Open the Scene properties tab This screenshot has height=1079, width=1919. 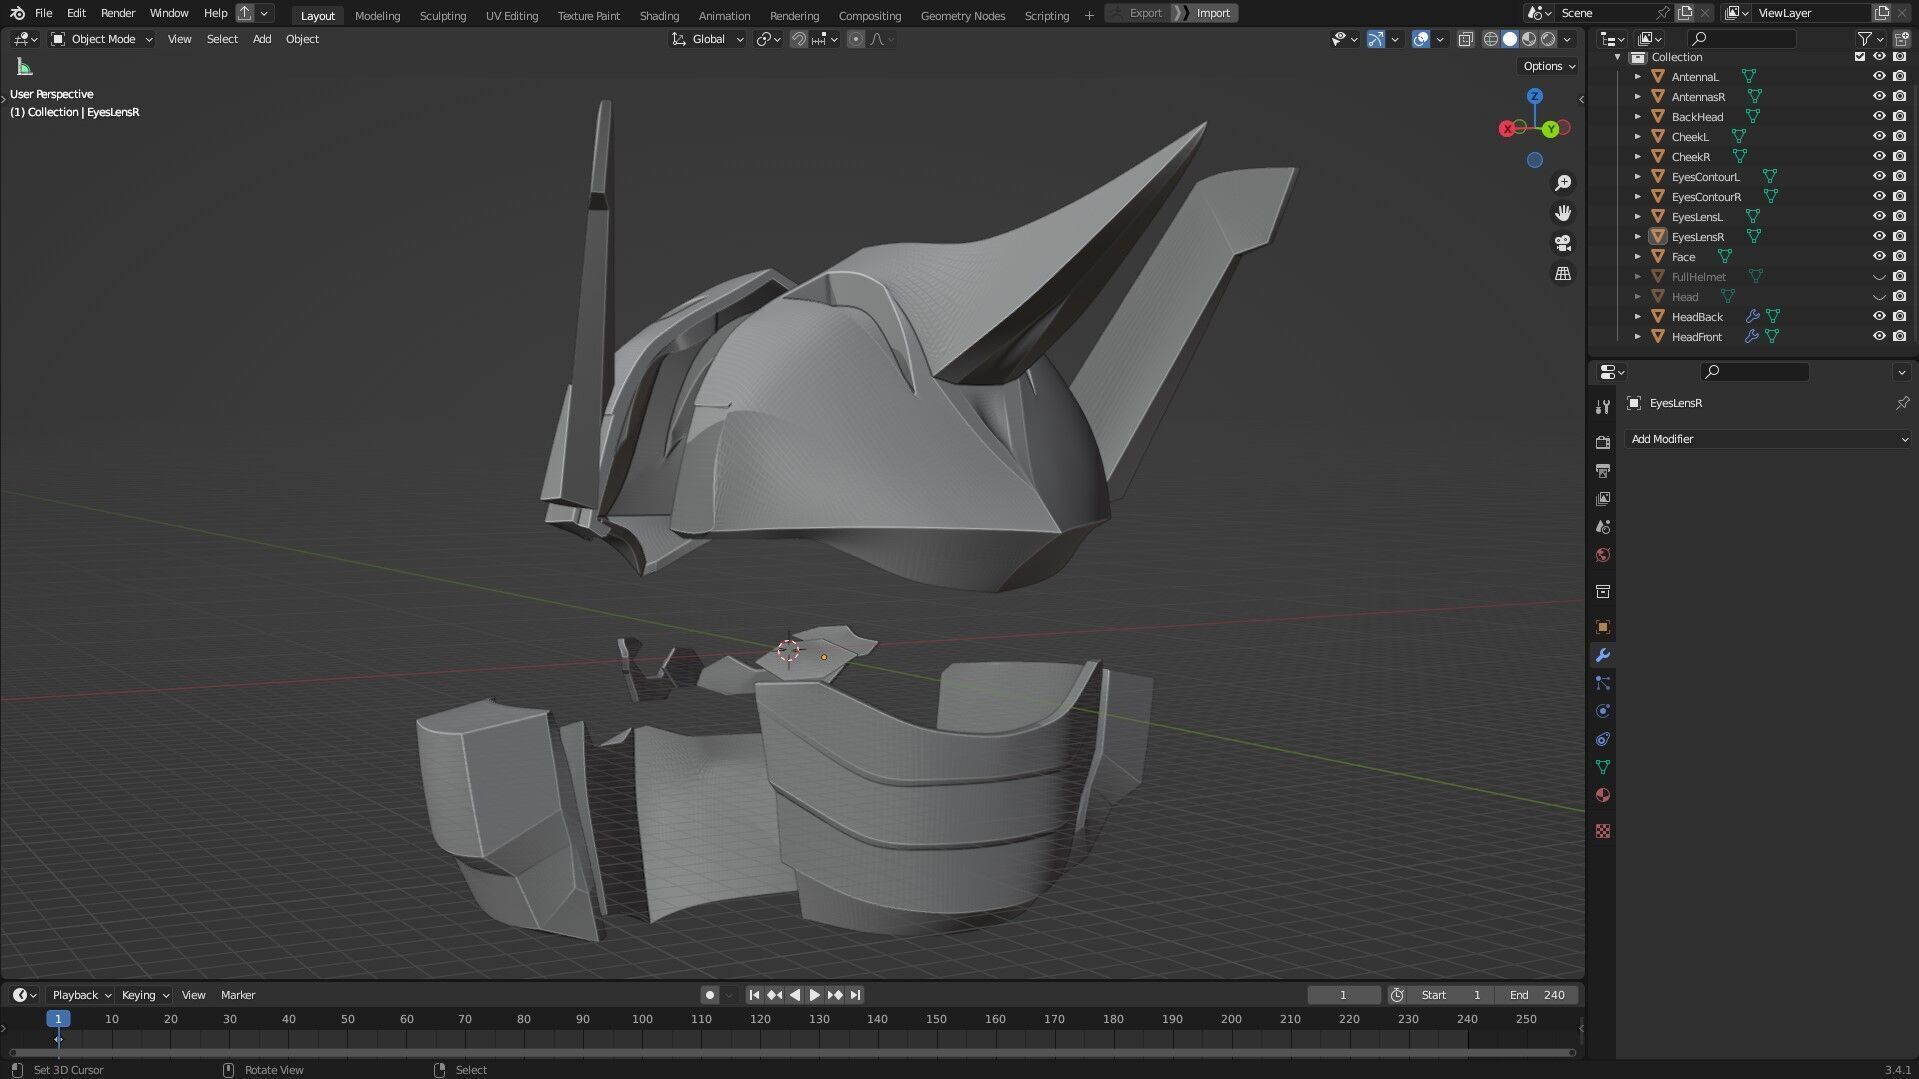click(1602, 526)
